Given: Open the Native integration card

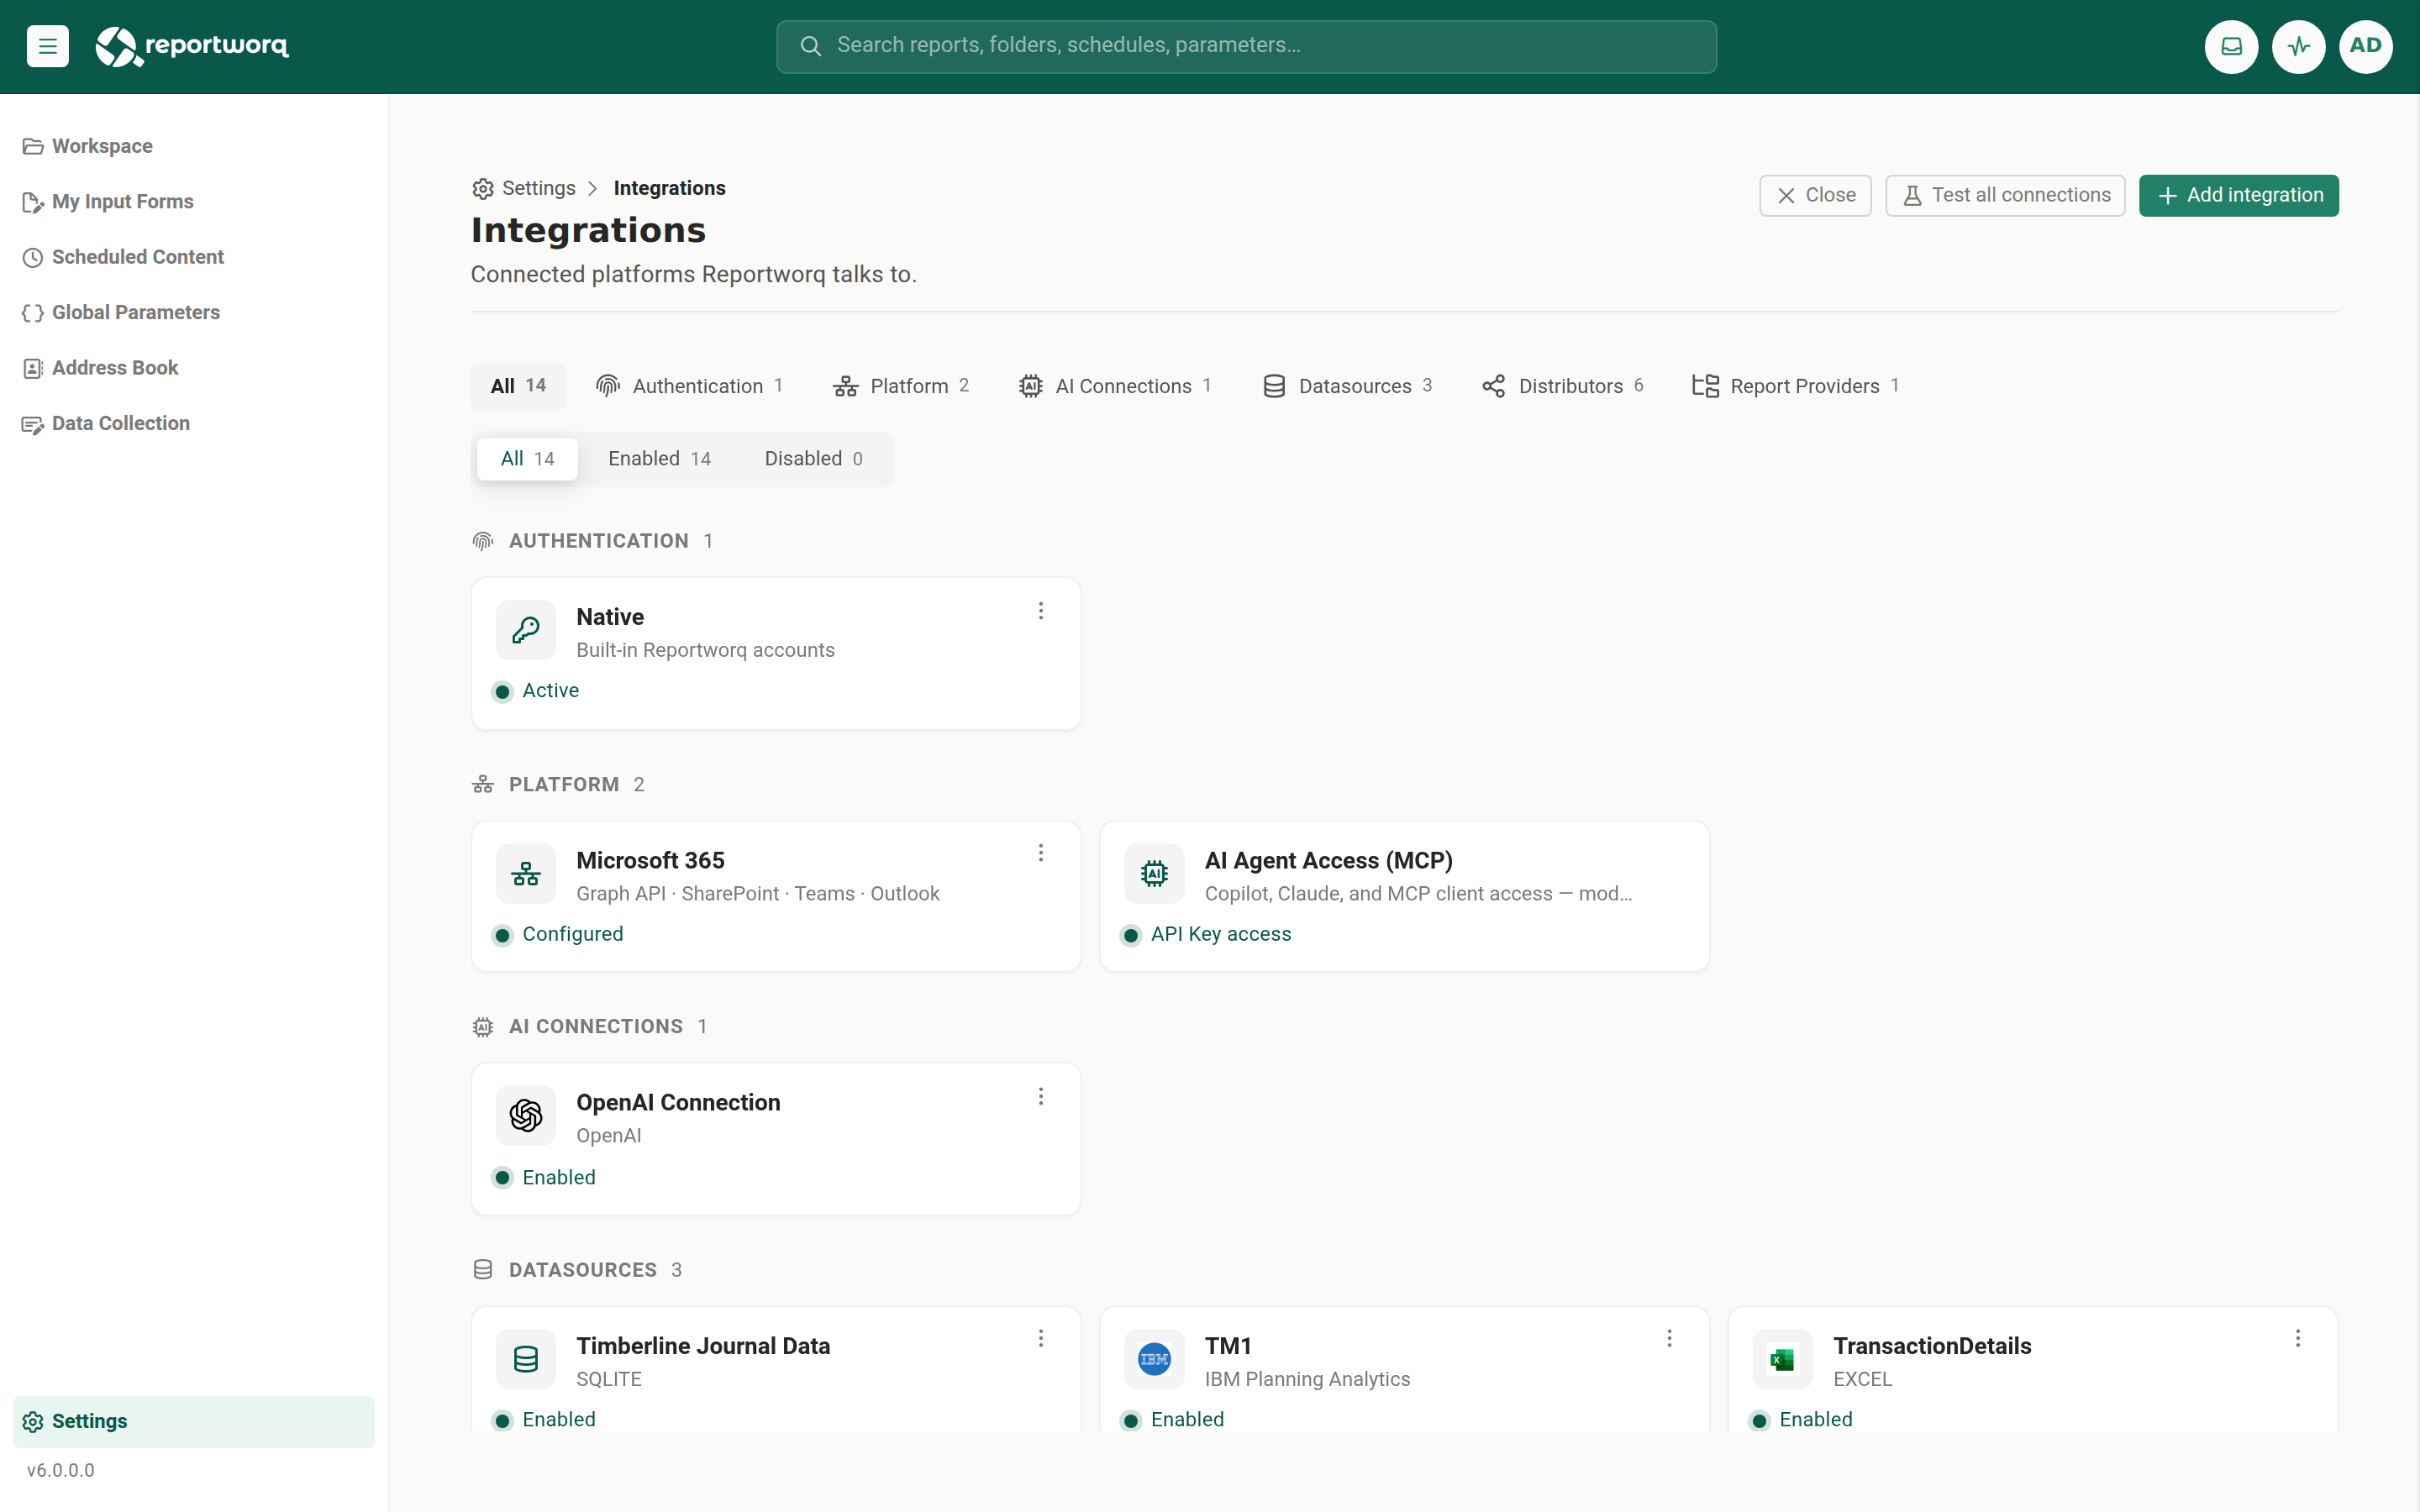Looking at the screenshot, I should tap(776, 653).
